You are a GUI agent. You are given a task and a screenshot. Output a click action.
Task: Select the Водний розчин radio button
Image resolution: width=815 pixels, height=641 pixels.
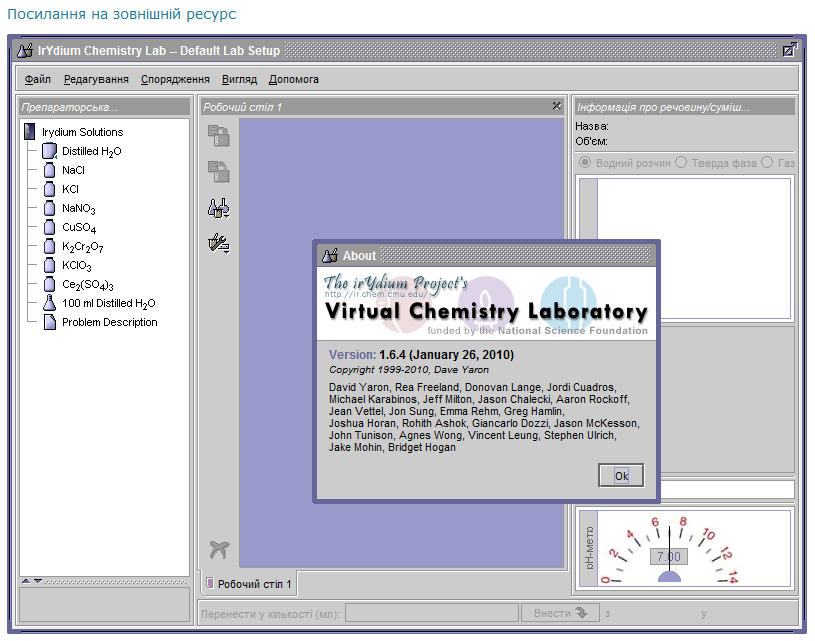click(585, 162)
